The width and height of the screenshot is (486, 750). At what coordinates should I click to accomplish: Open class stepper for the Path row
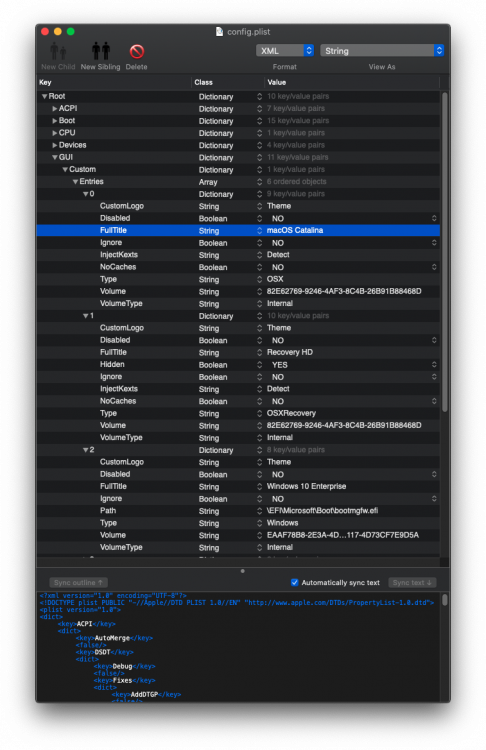click(259, 511)
